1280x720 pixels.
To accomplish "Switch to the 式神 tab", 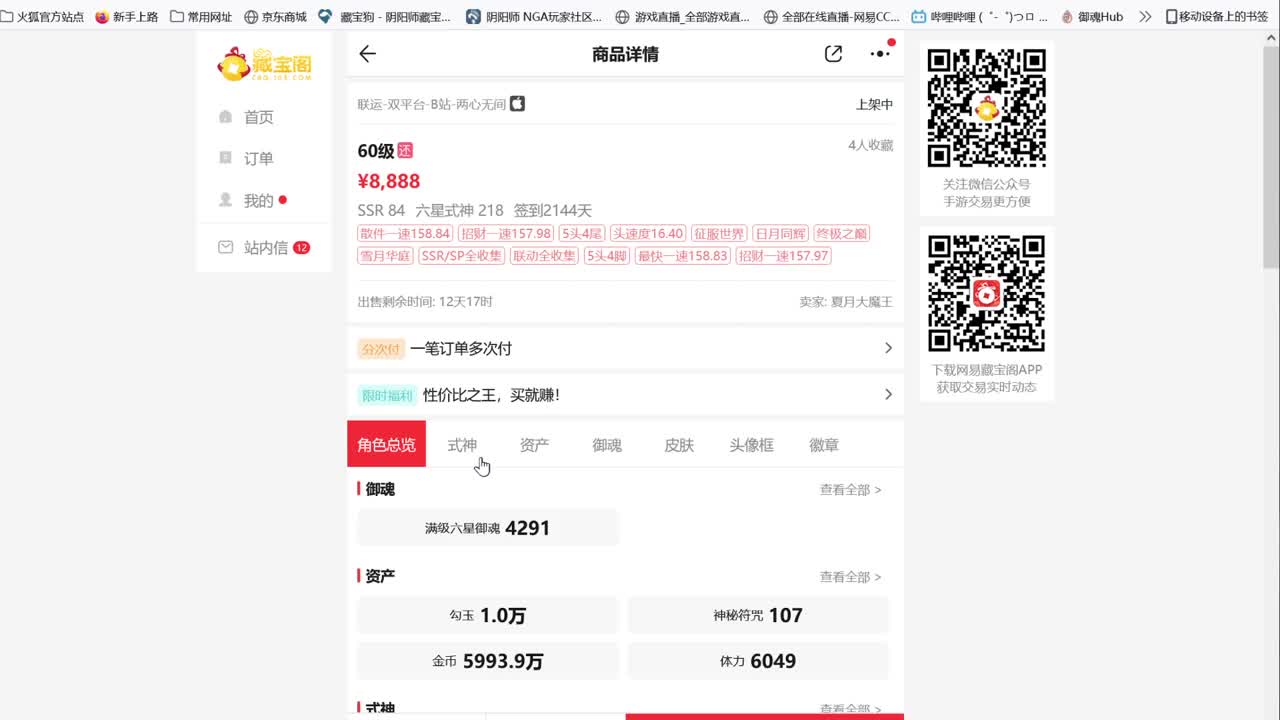I will pyautogui.click(x=462, y=445).
